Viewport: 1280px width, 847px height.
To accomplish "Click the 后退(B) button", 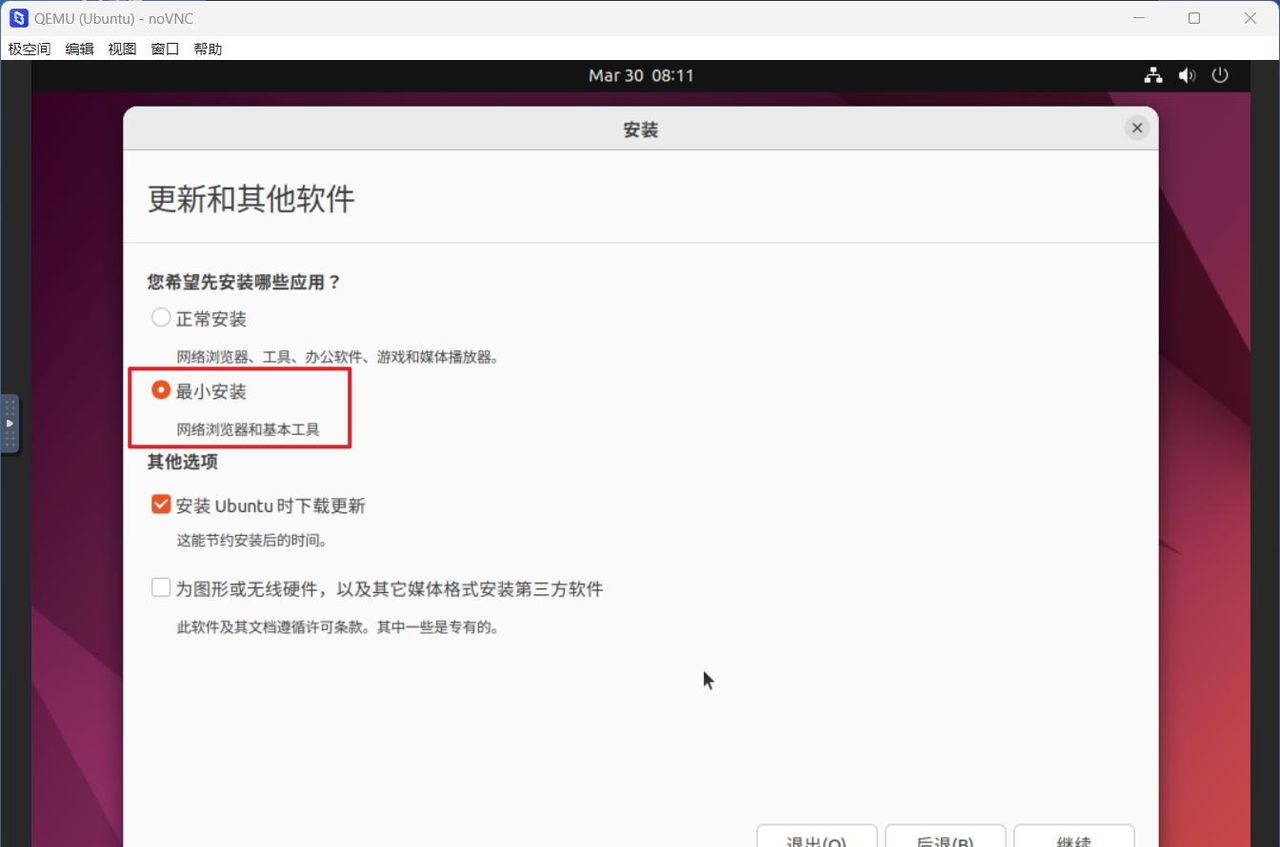I will coord(945,836).
